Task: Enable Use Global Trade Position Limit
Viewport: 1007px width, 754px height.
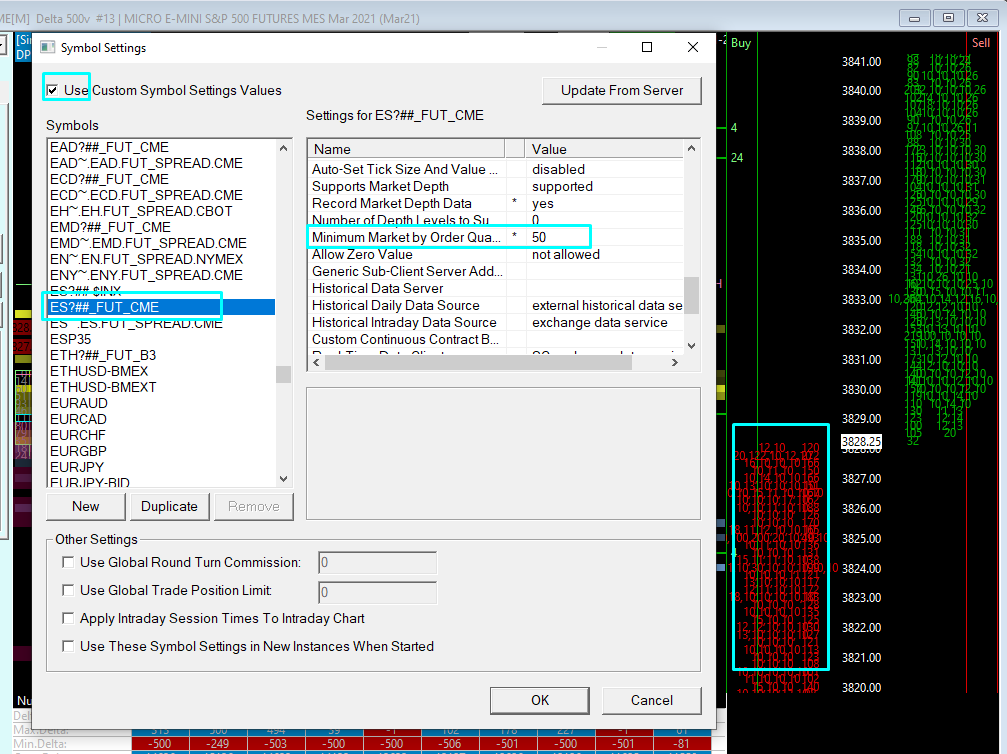Action: click(67, 590)
